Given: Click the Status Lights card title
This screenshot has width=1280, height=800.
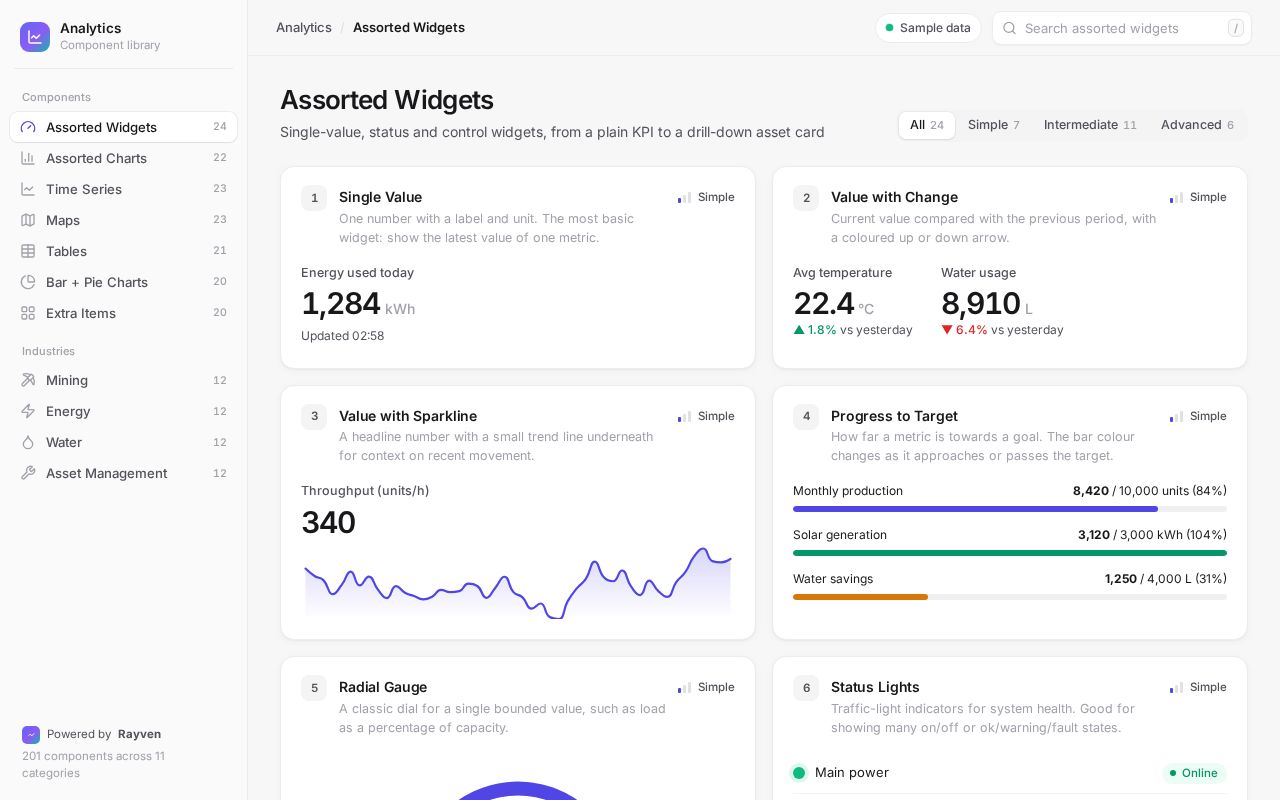Looking at the screenshot, I should (x=875, y=687).
